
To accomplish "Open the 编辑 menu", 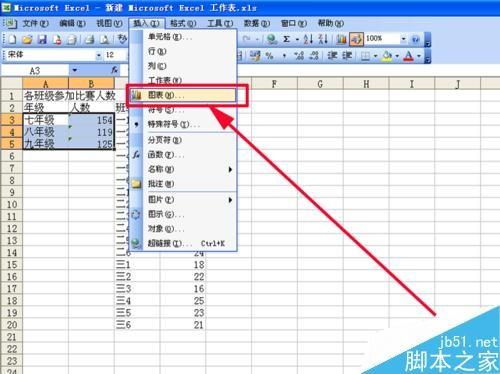I will pyautogui.click(x=72, y=23).
